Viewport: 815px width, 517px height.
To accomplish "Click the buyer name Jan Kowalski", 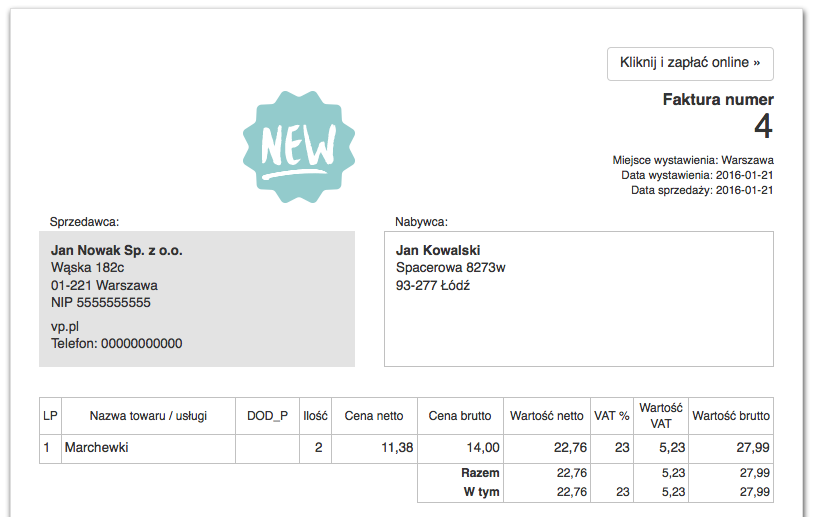I will coord(438,250).
